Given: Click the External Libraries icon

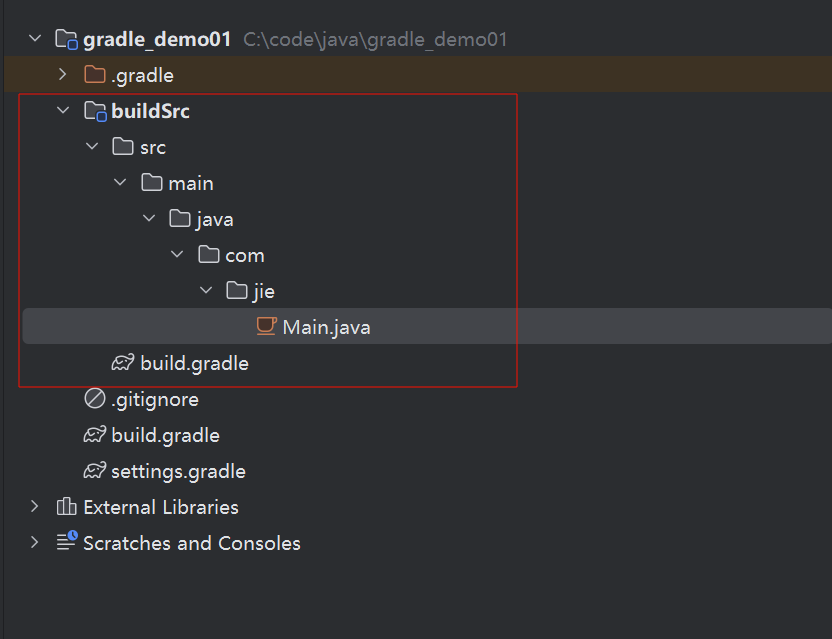Looking at the screenshot, I should tap(67, 507).
